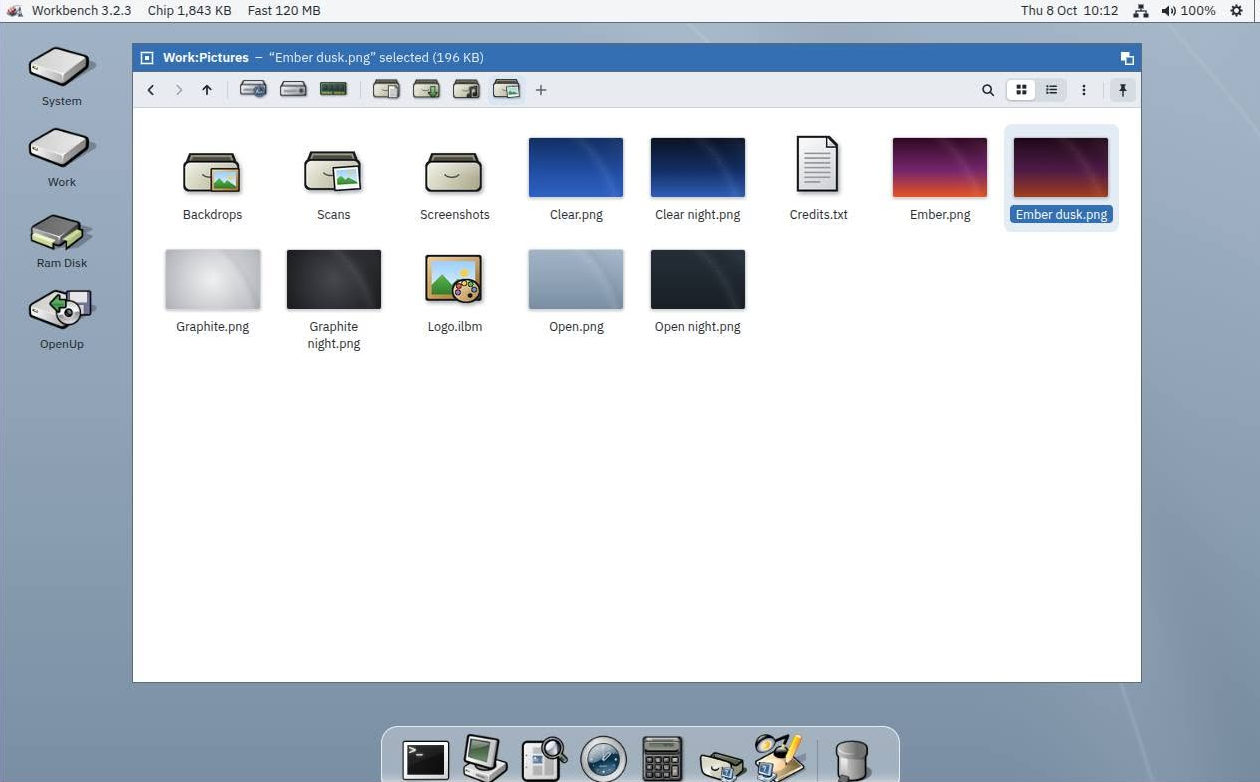Launch the computer icon in the dock

click(485, 757)
